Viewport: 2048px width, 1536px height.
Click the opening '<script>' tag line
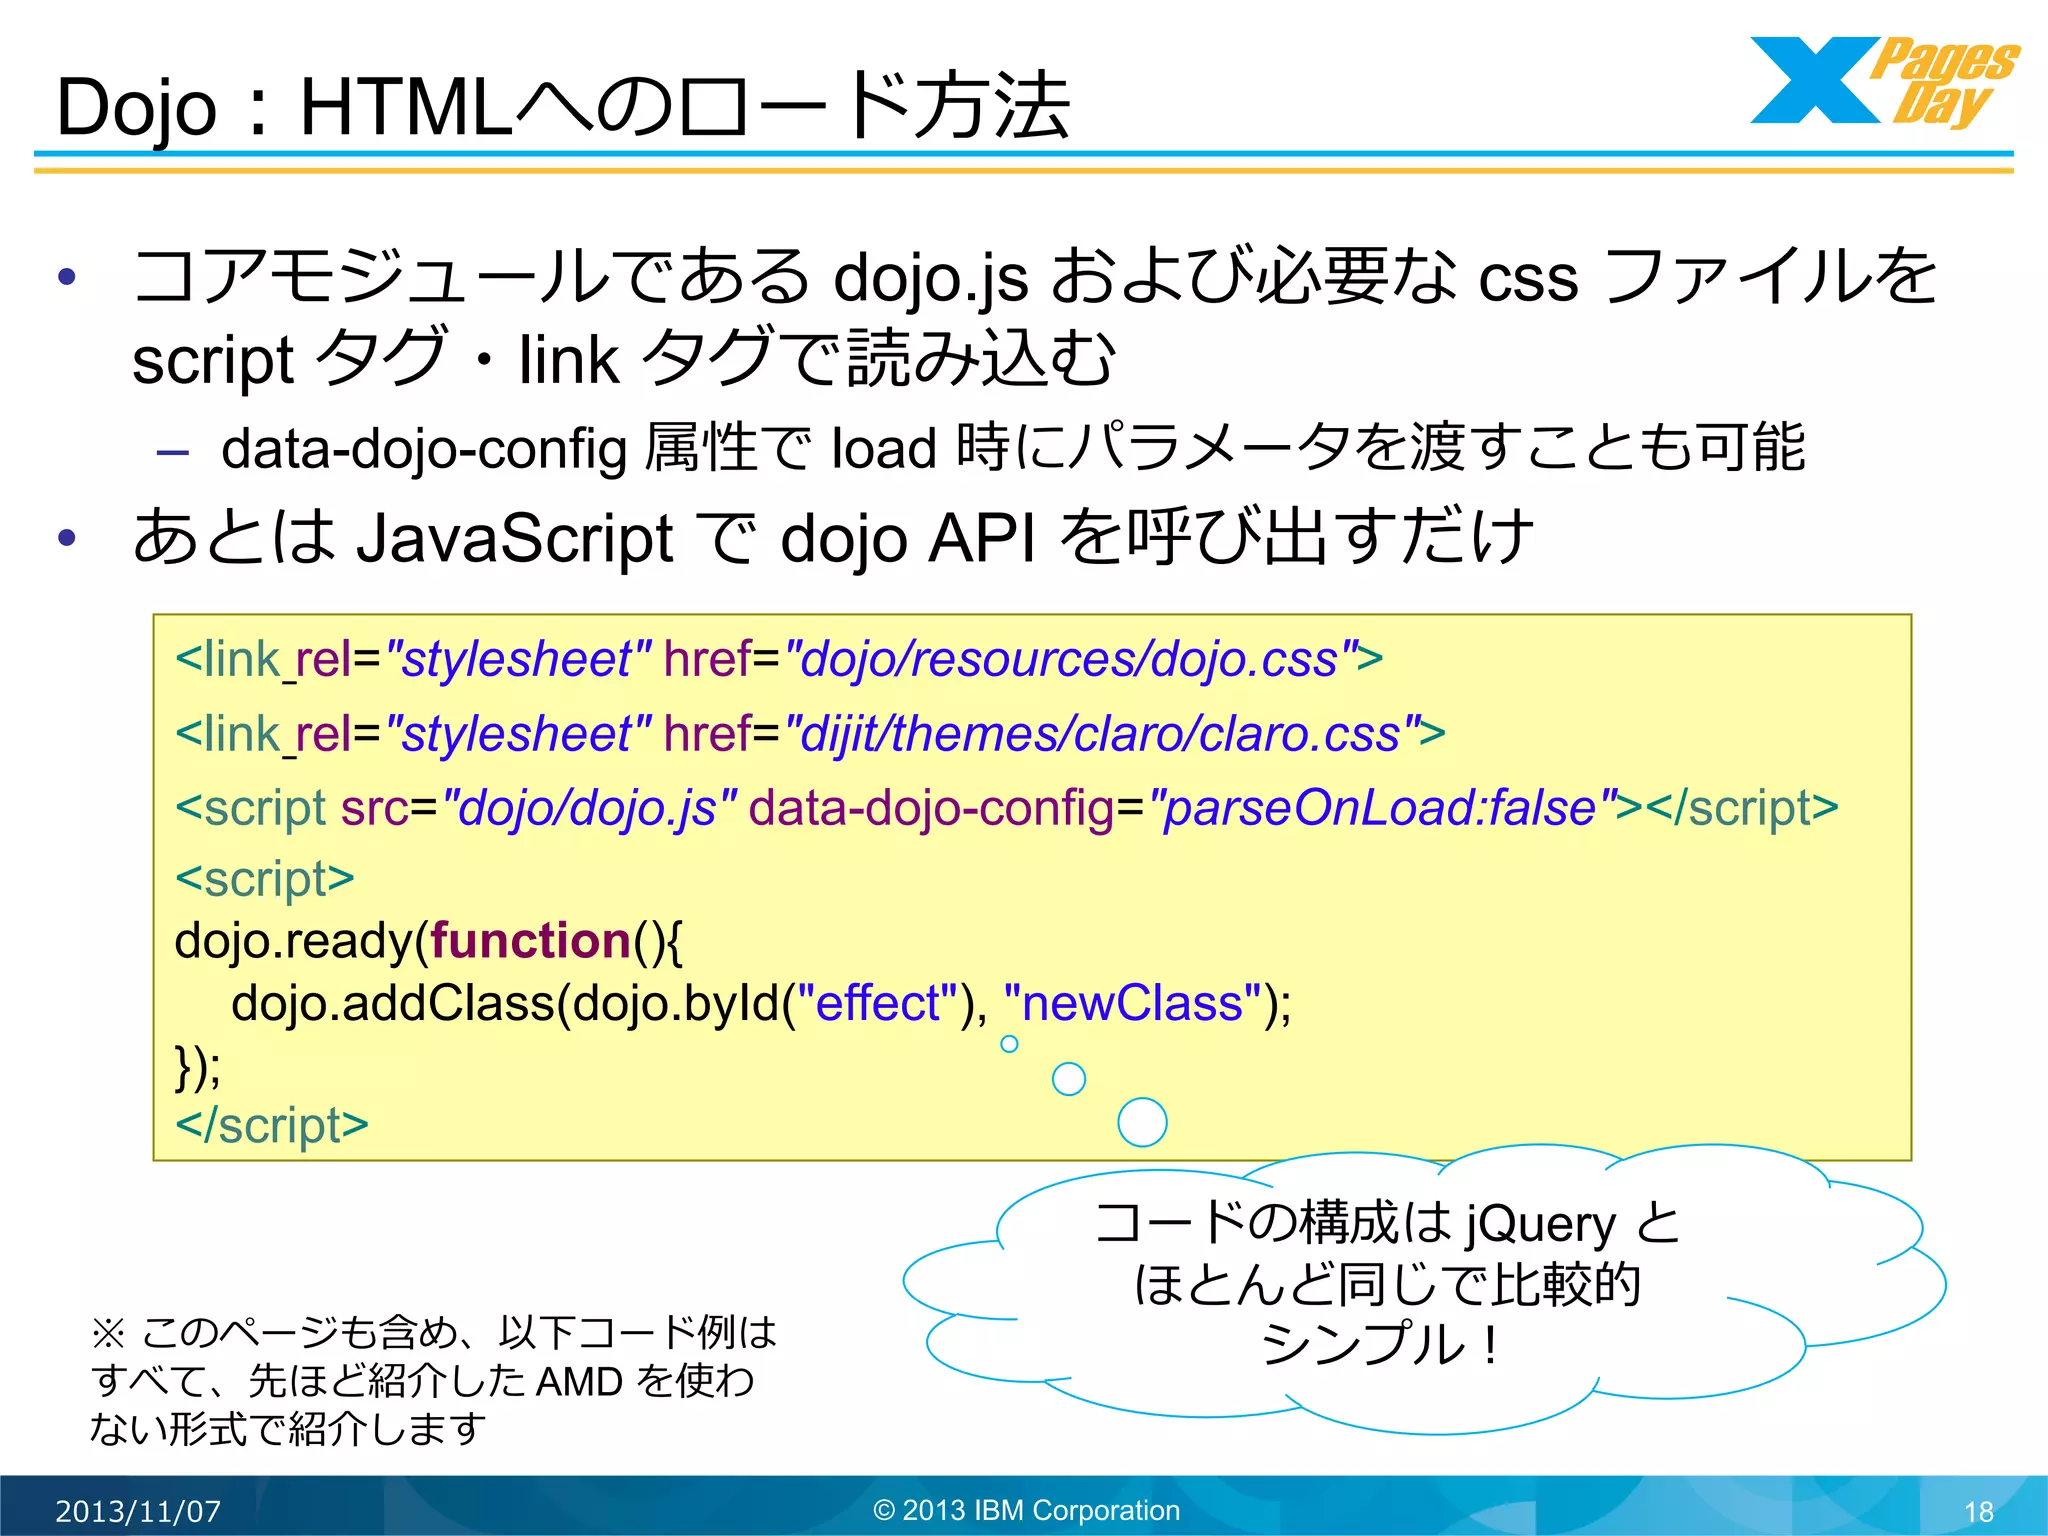265,879
